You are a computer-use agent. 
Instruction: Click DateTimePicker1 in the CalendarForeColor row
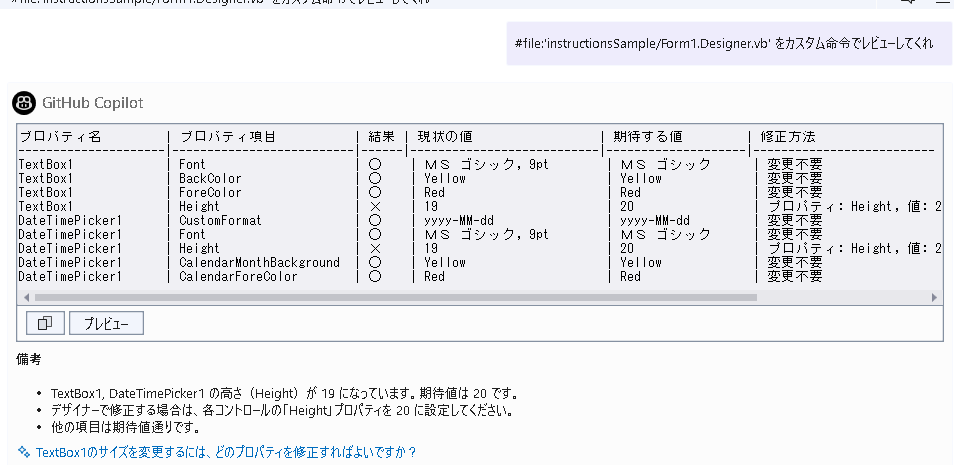(70, 276)
